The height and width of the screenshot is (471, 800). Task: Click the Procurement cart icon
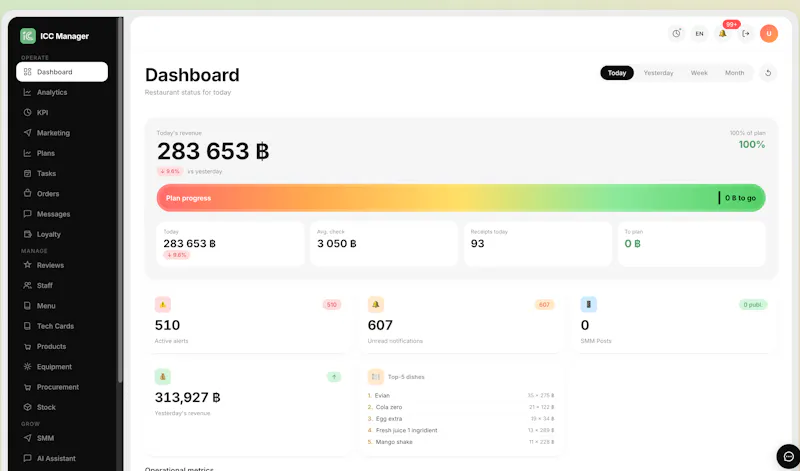point(28,387)
